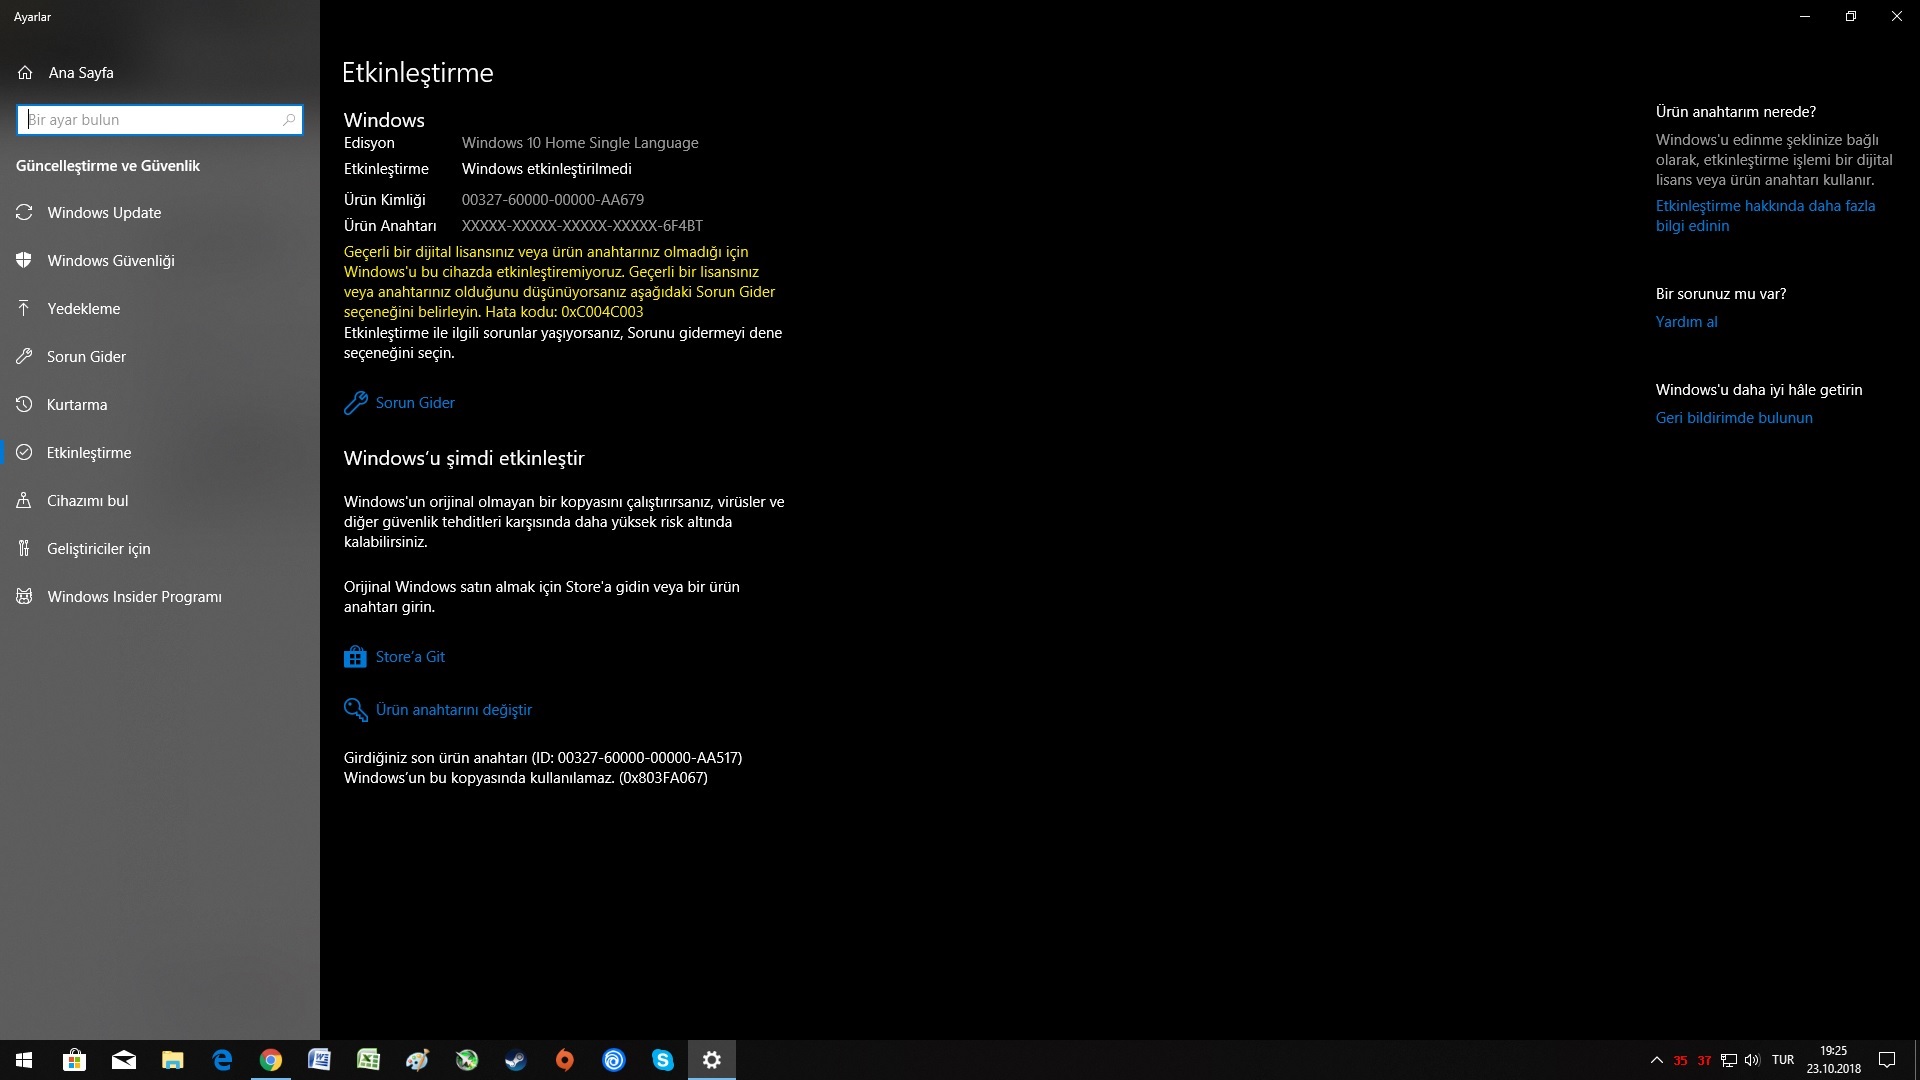
Task: Click error text 'Hata kodu: 0xC004C003'
Action: [564, 312]
